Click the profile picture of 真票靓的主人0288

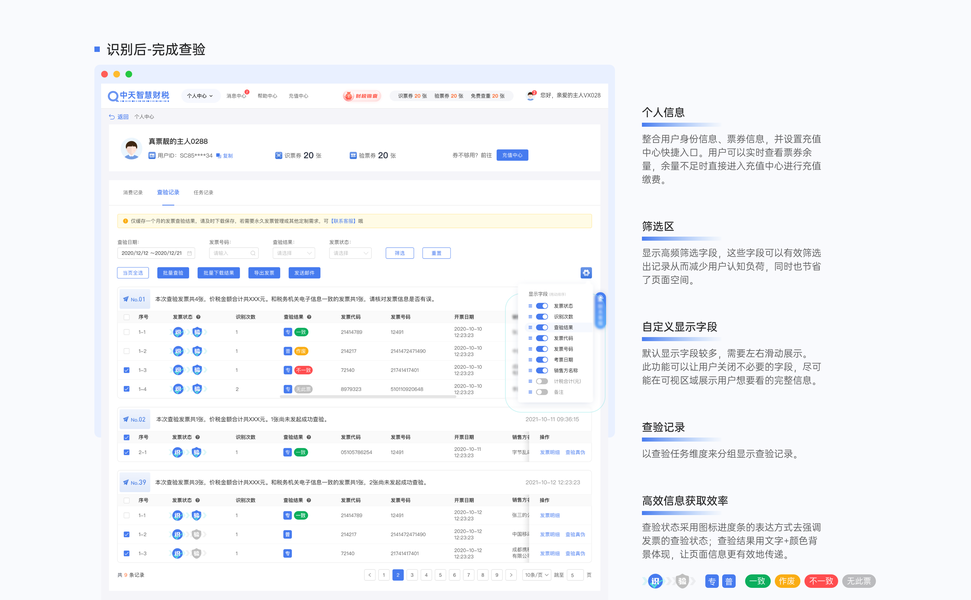[x=131, y=149]
